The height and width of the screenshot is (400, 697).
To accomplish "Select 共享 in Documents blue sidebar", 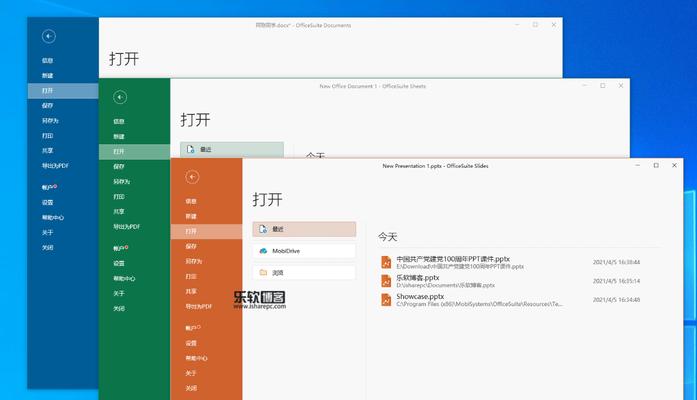I will click(x=48, y=151).
